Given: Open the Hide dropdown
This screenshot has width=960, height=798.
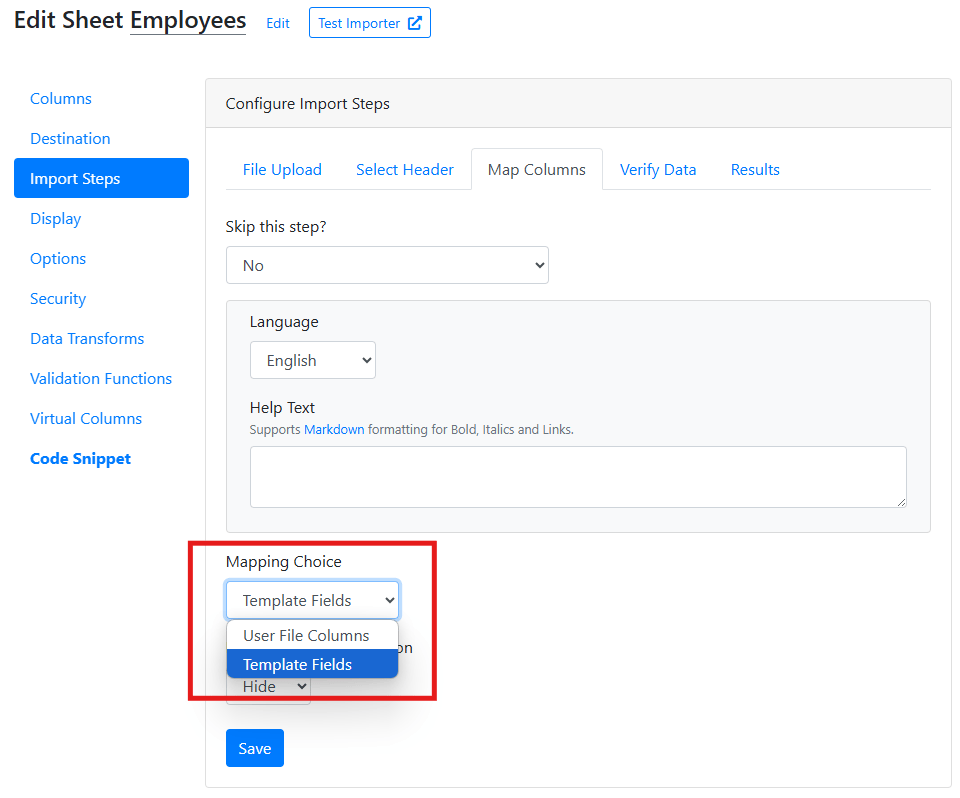Looking at the screenshot, I should tap(268, 687).
